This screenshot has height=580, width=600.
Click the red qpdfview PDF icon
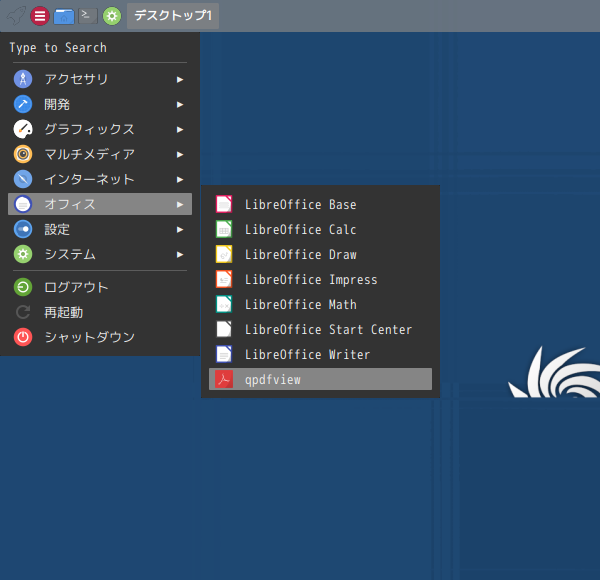click(224, 379)
